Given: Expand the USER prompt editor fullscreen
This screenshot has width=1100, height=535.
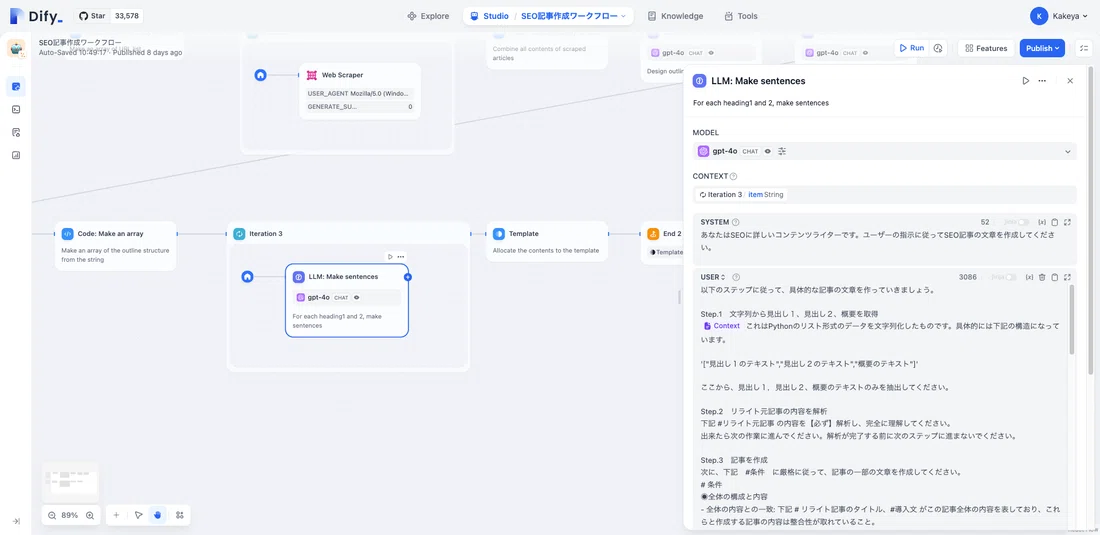Looking at the screenshot, I should (1068, 277).
